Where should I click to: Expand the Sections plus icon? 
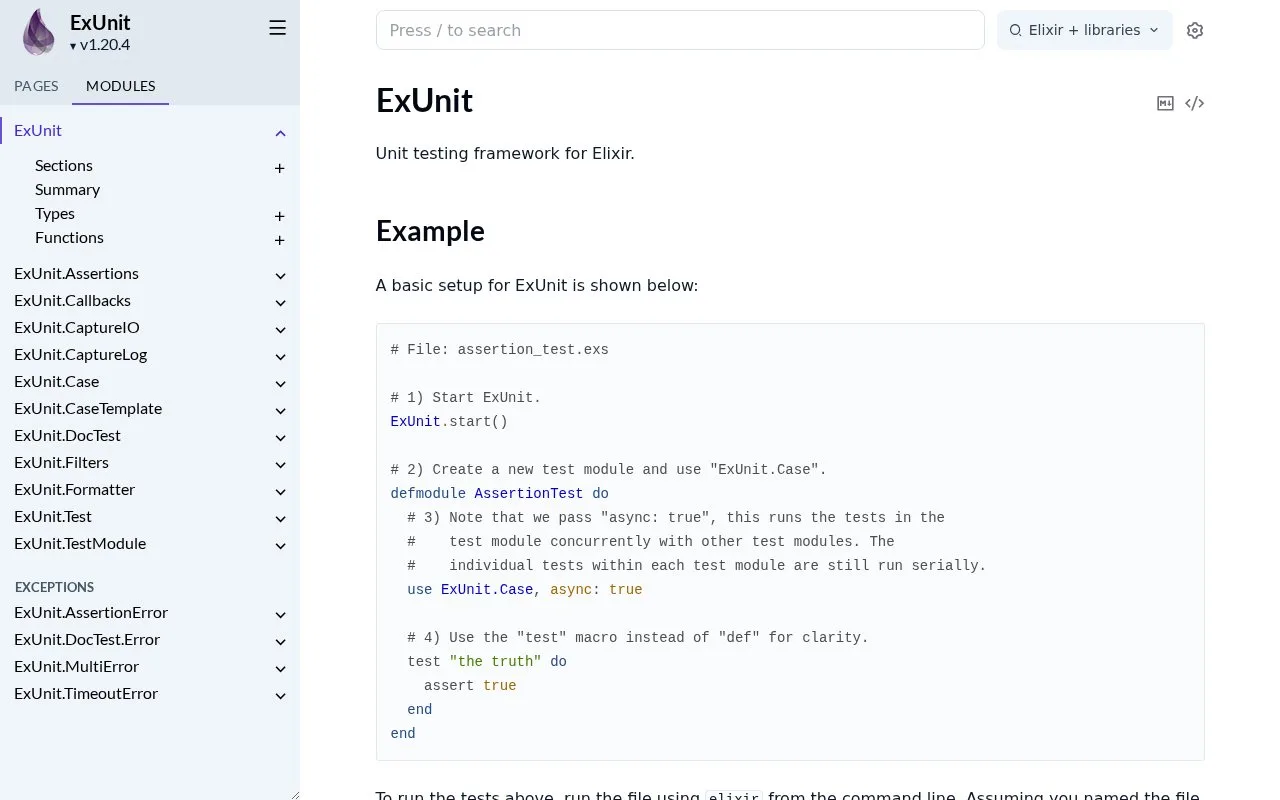[x=280, y=168]
